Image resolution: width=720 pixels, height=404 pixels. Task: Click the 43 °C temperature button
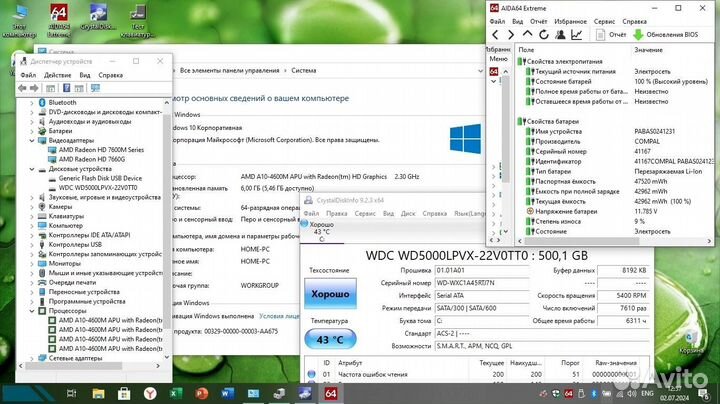330,340
